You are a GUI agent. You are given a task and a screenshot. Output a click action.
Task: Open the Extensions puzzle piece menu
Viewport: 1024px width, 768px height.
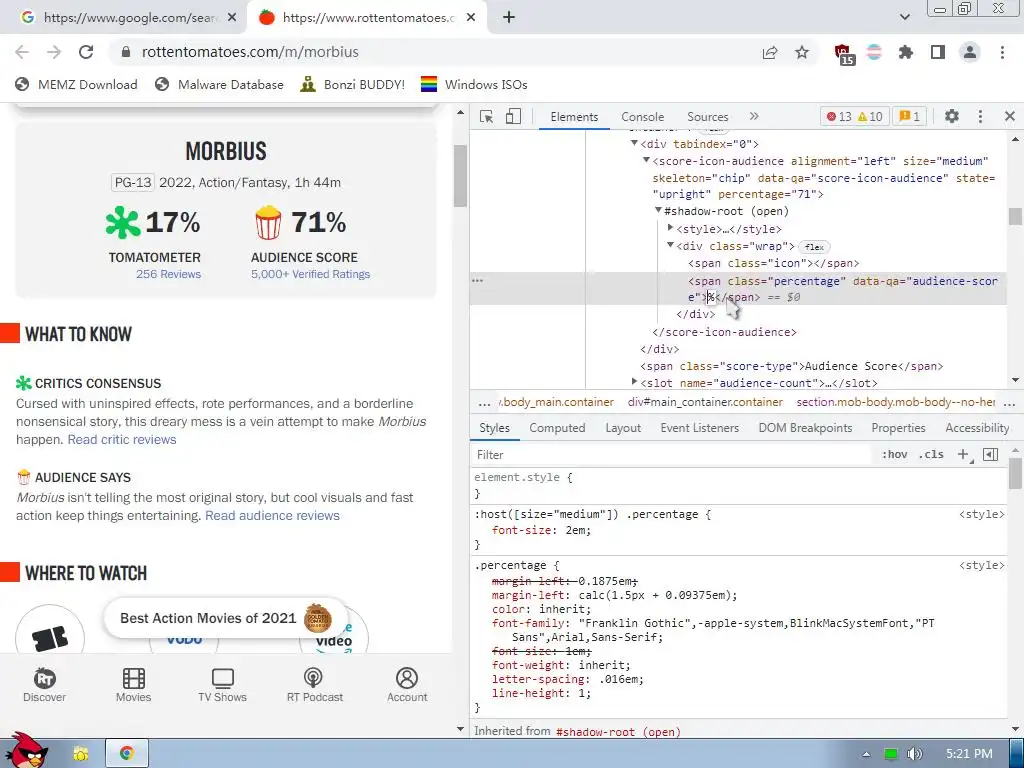906,52
